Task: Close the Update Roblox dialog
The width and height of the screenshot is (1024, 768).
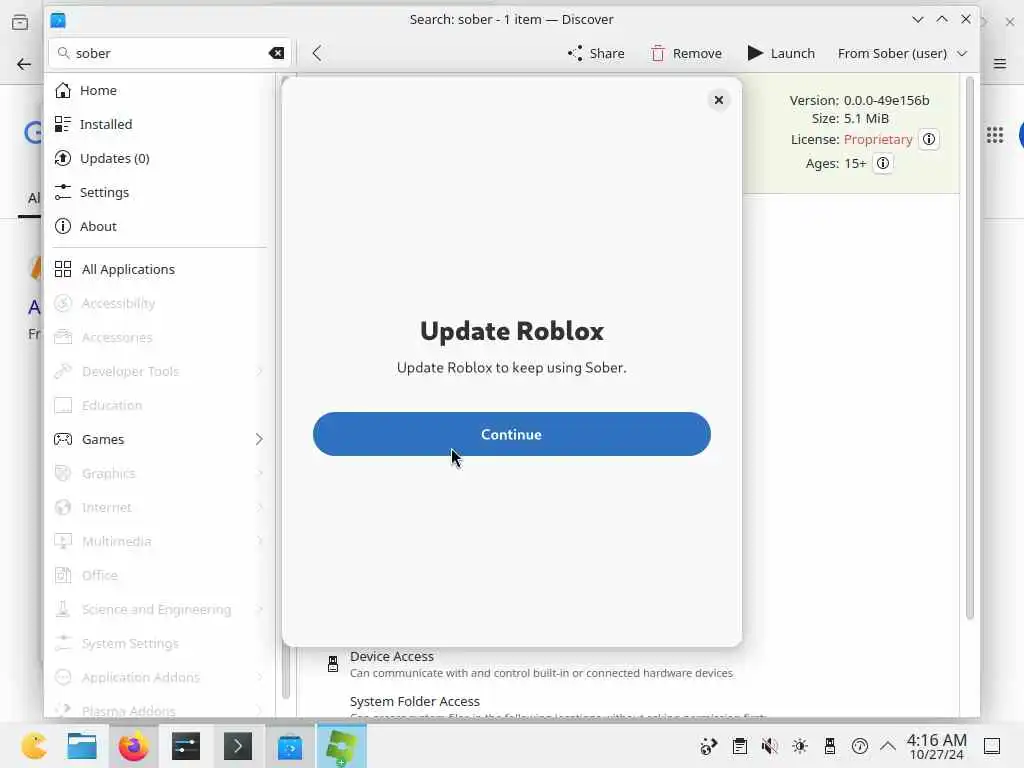Action: (718, 100)
